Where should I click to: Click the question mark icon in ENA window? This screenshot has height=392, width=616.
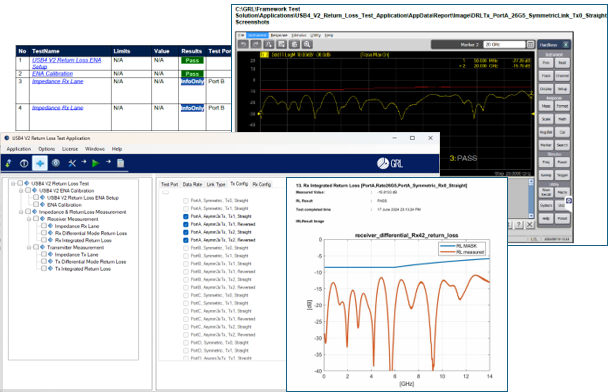coord(519,224)
